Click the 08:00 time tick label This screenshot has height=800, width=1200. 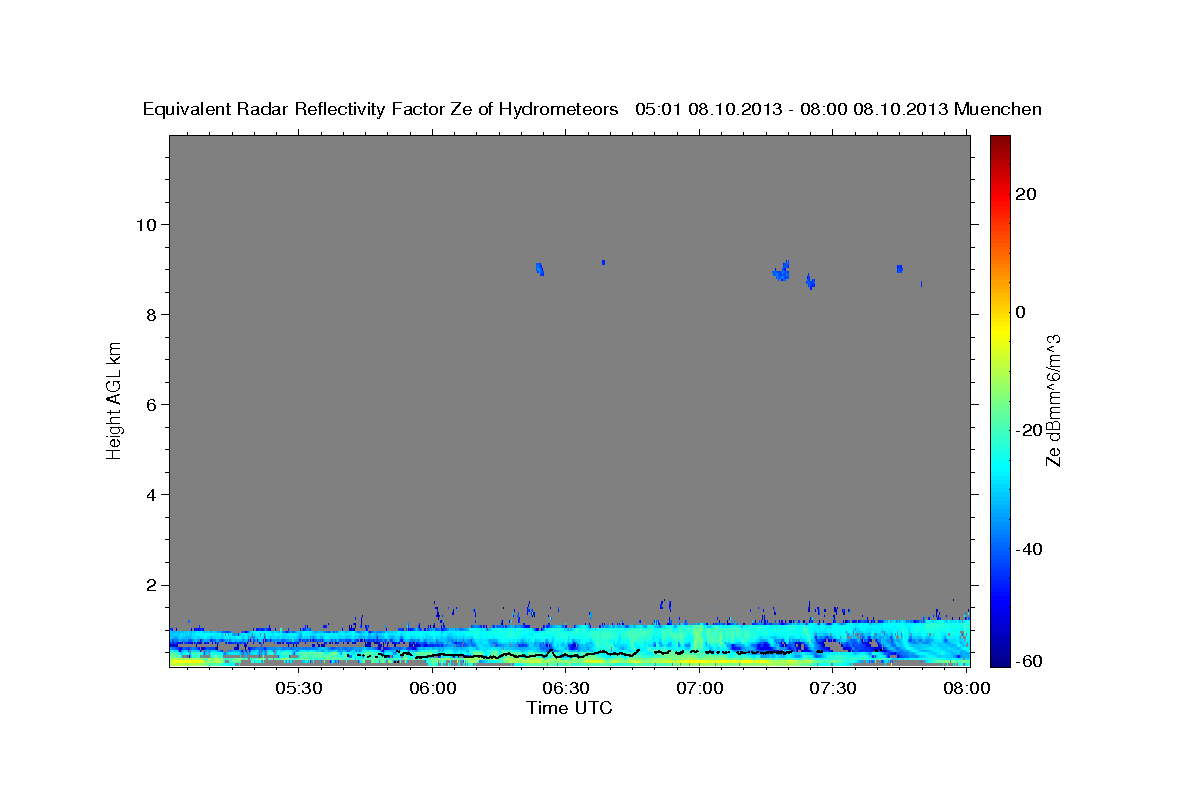(965, 689)
